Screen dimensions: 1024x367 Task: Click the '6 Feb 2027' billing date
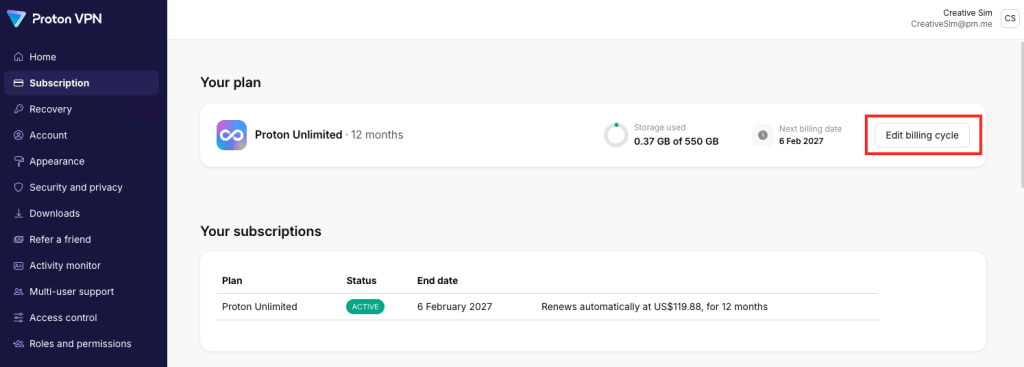801,141
